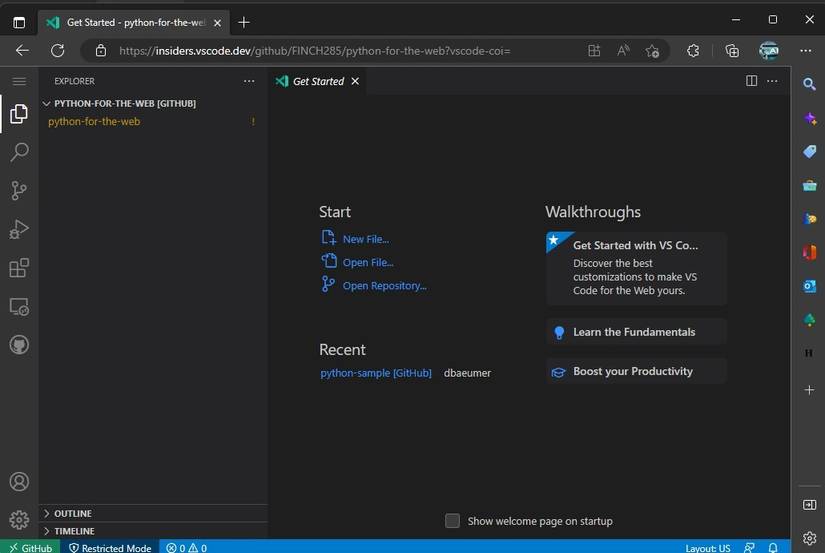Open Edge sidebar Microsoft 365 icon
Screen dimensions: 825x553
810,252
